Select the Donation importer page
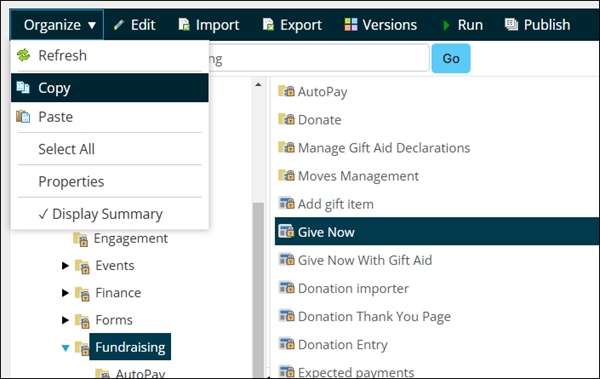The width and height of the screenshot is (600, 379). [x=353, y=288]
